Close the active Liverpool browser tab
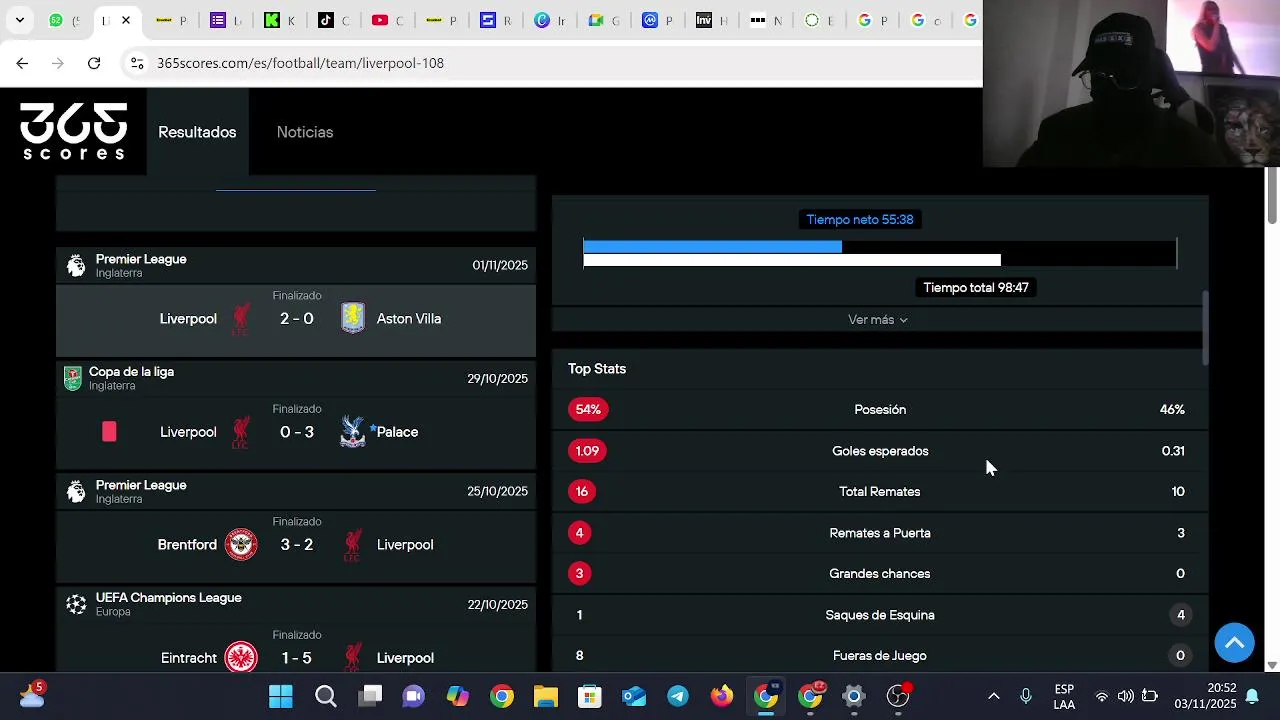1280x720 pixels. (126, 20)
